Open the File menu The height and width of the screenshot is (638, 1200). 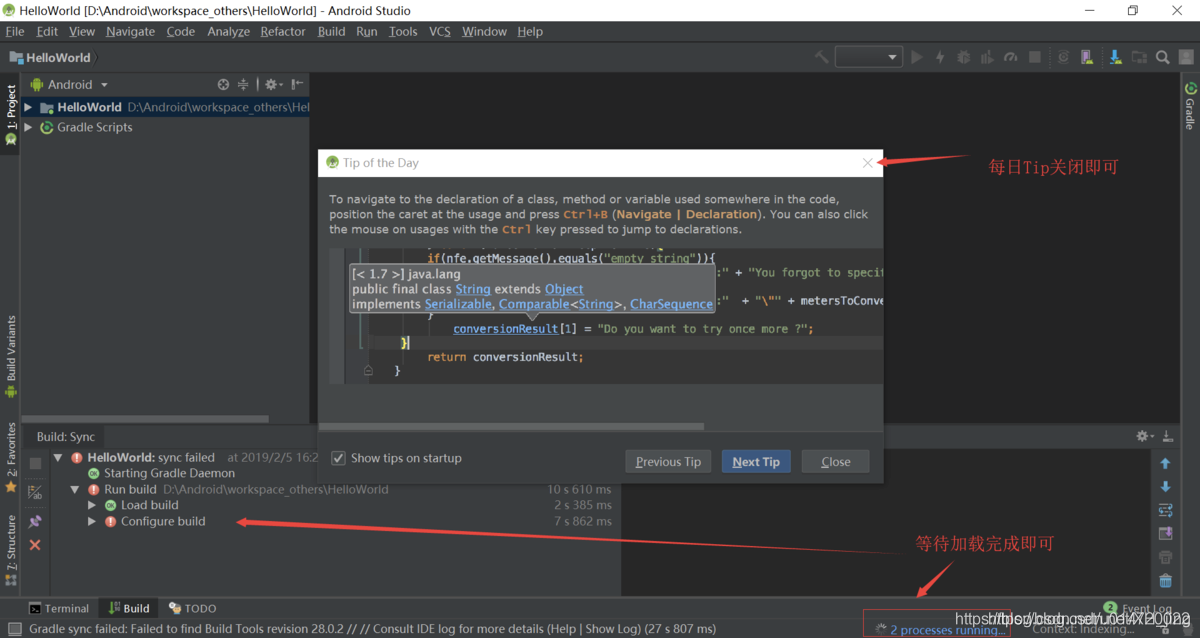coord(14,31)
